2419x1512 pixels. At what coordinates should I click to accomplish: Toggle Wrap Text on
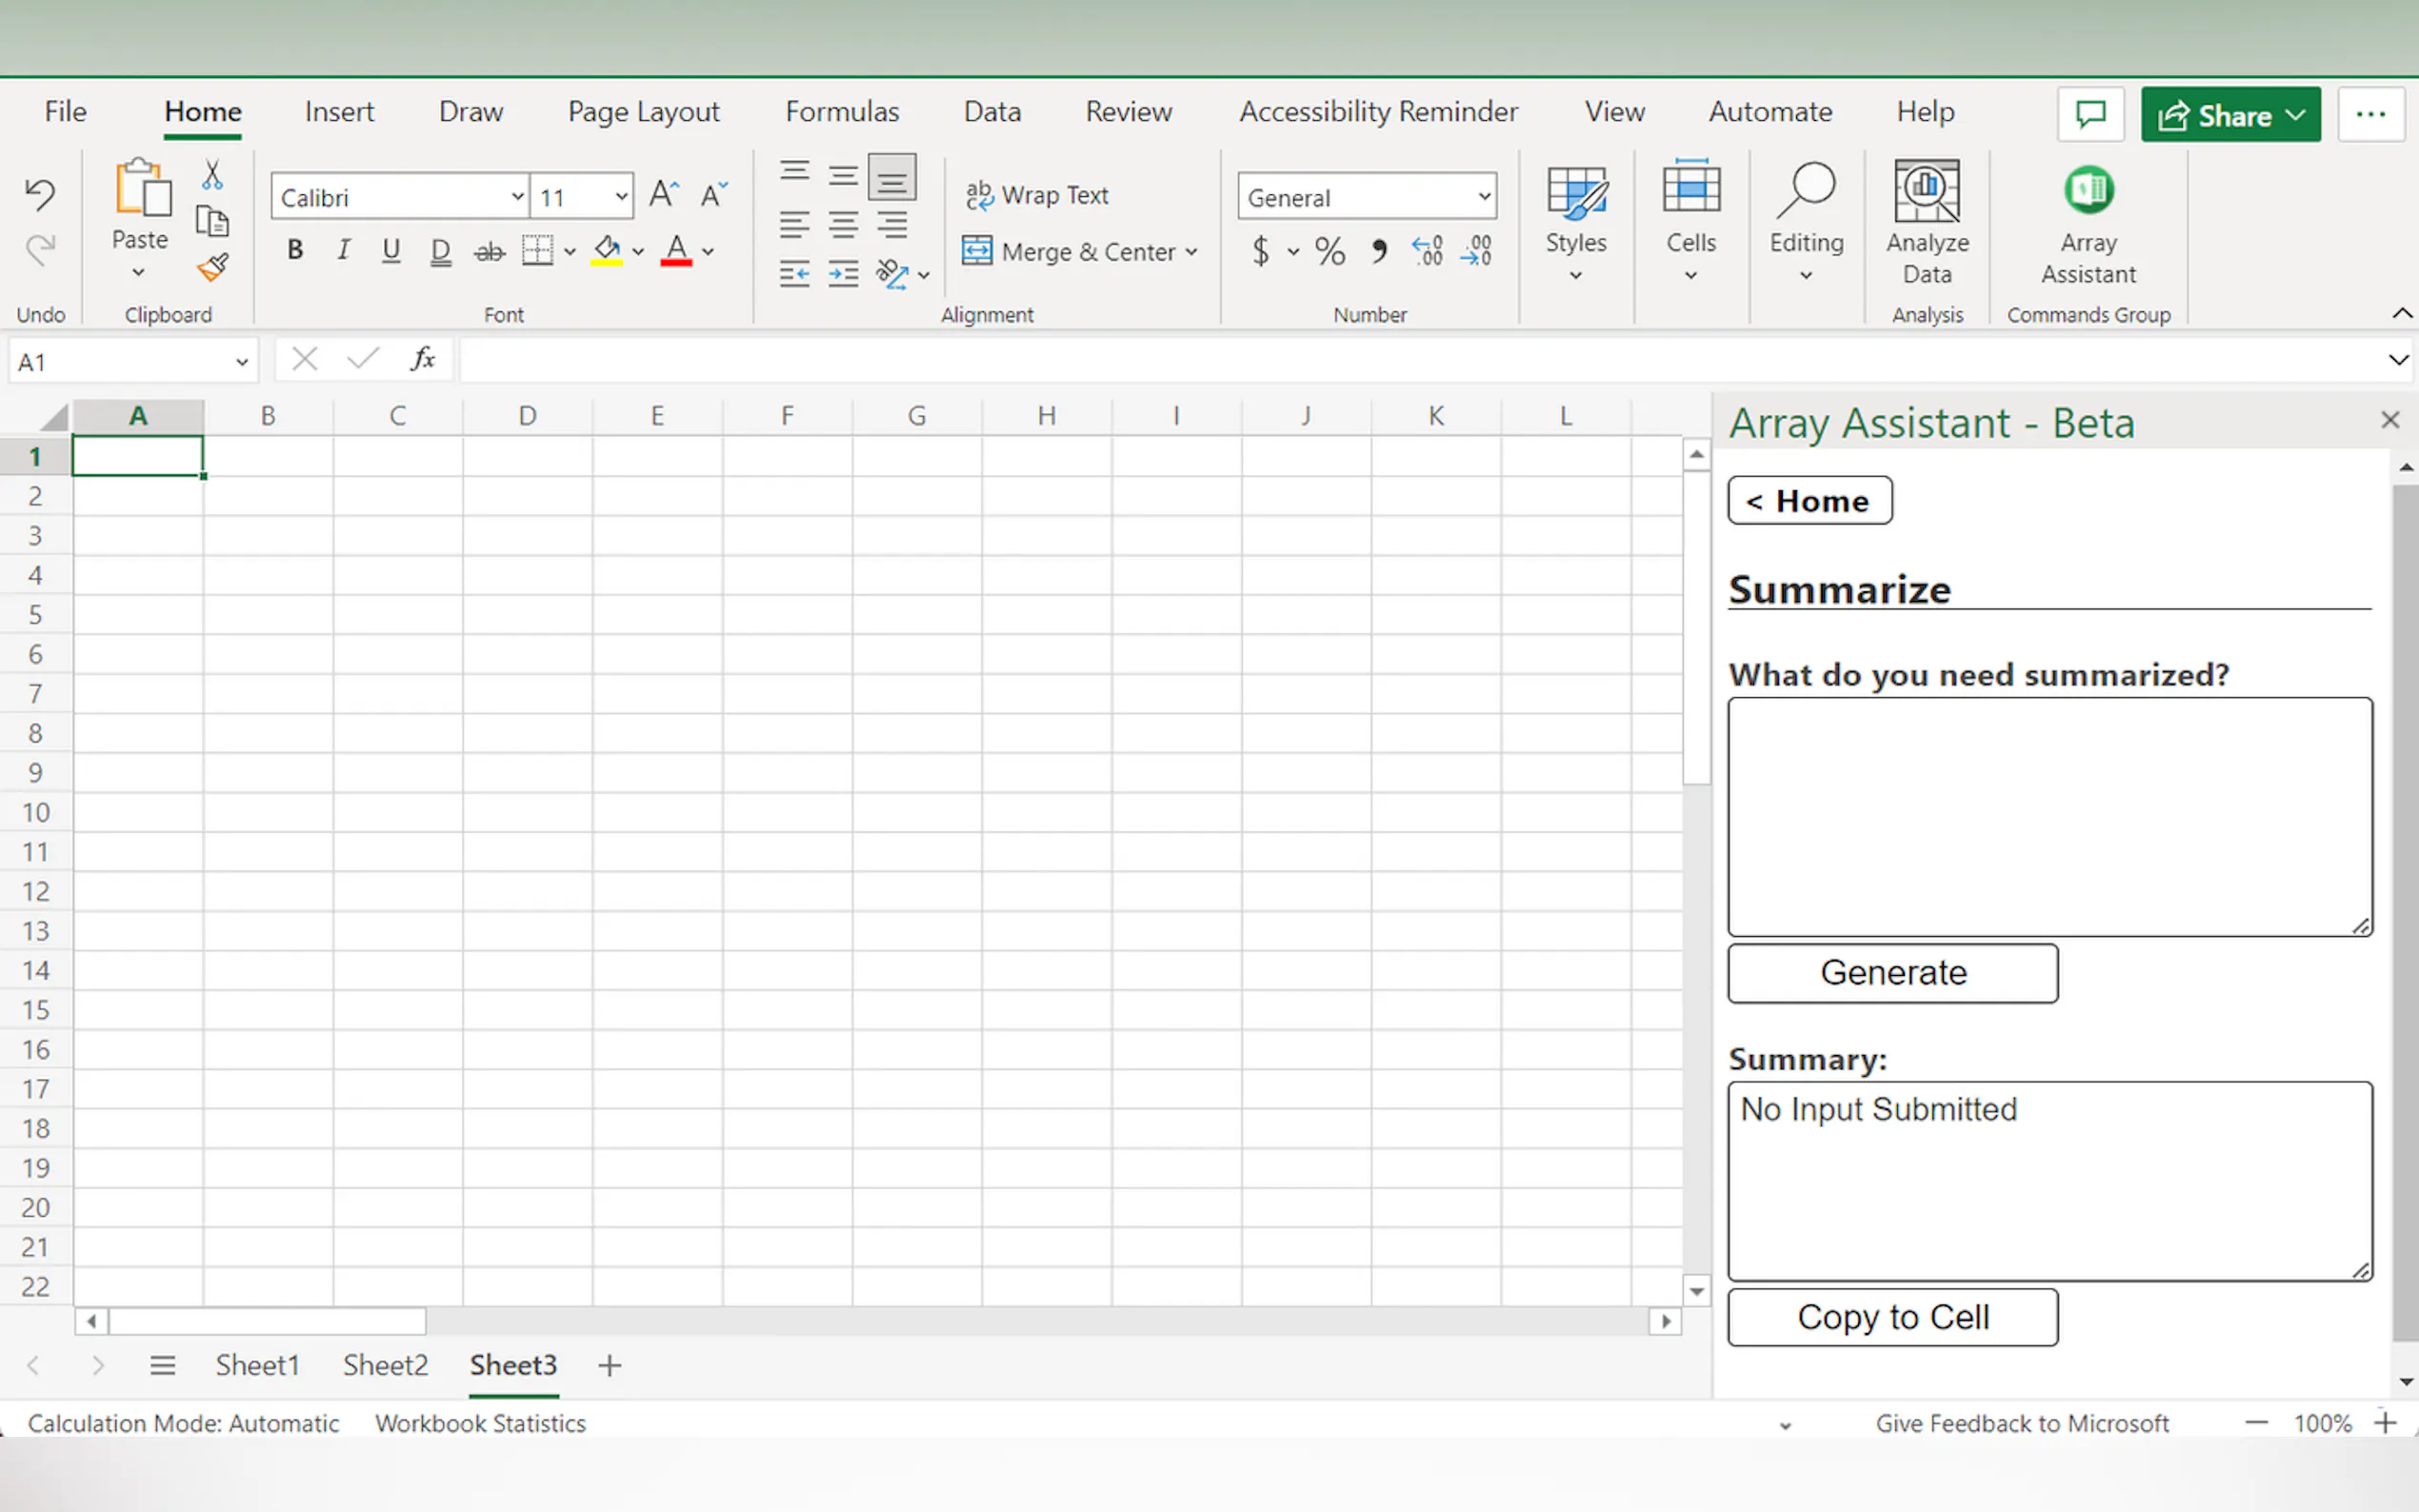click(x=1037, y=195)
